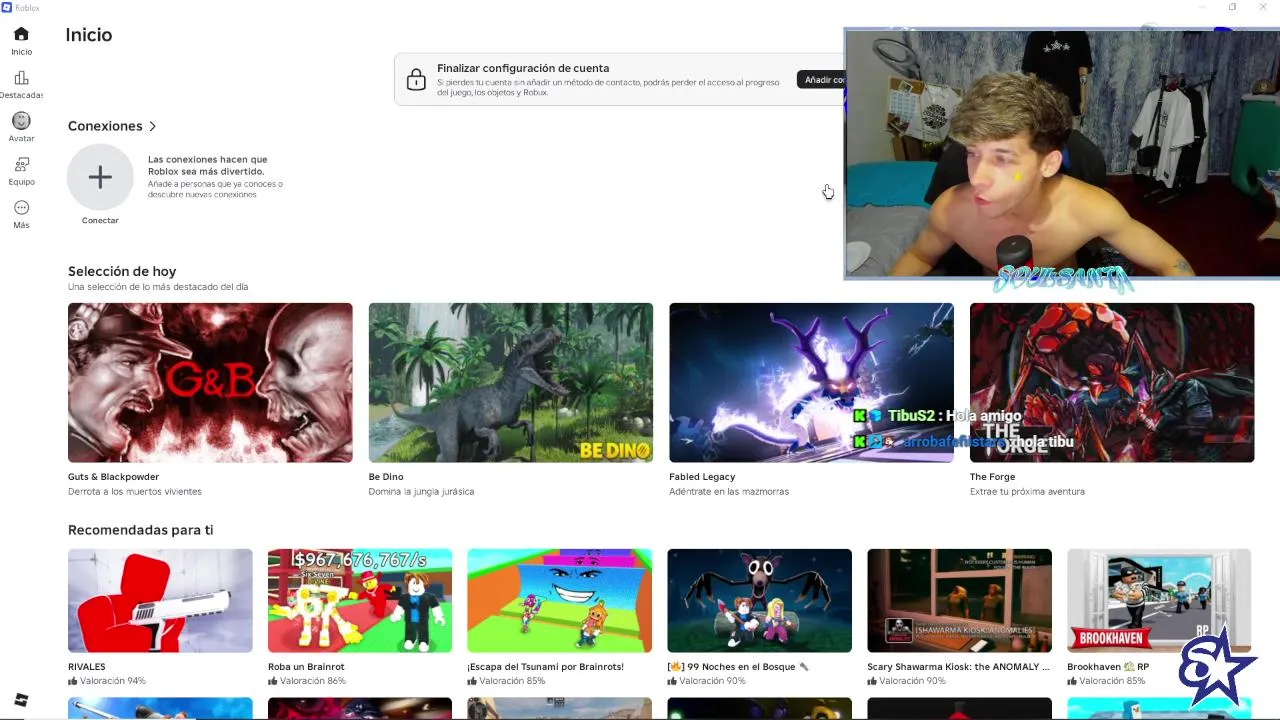1280x720 pixels.
Task: Click 'The Forge' title text
Action: [x=992, y=477]
